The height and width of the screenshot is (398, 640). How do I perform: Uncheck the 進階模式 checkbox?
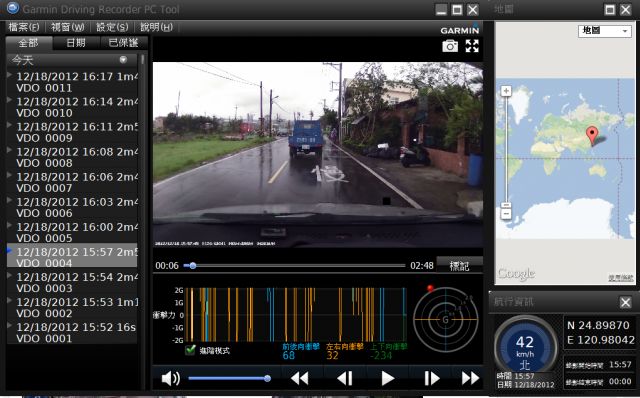190,349
